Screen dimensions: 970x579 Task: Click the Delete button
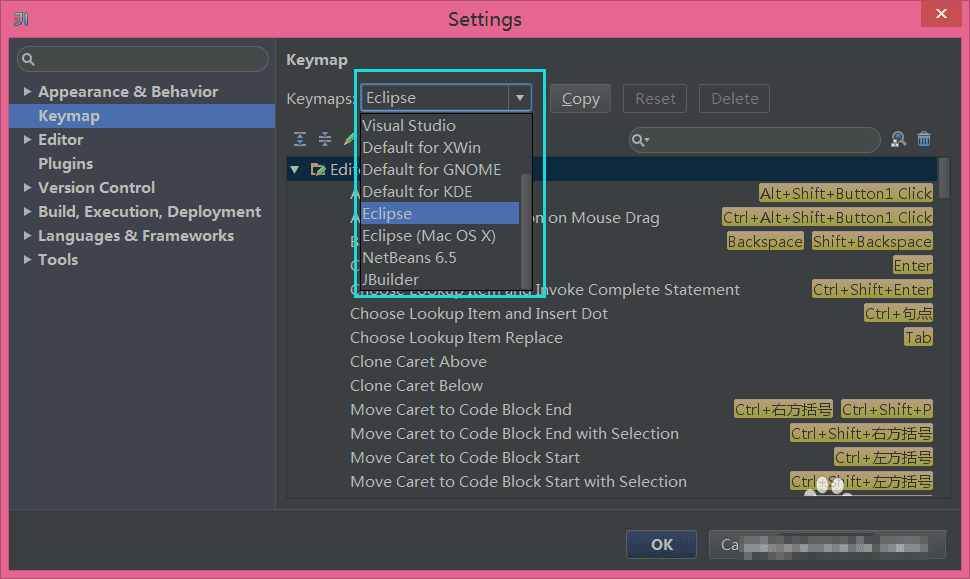[734, 98]
